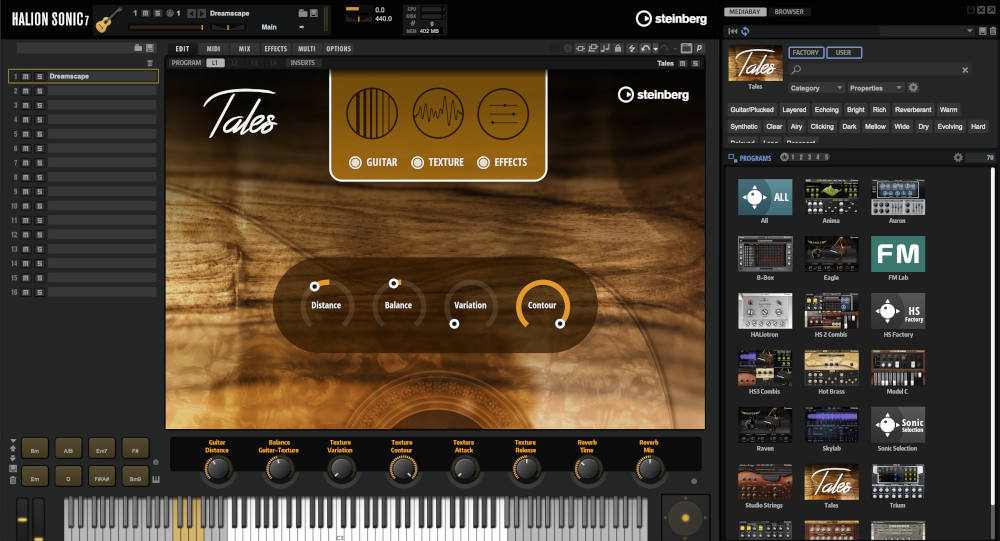Open the results list settings gear
The width and height of the screenshot is (1000, 541).
pyautogui.click(x=957, y=157)
